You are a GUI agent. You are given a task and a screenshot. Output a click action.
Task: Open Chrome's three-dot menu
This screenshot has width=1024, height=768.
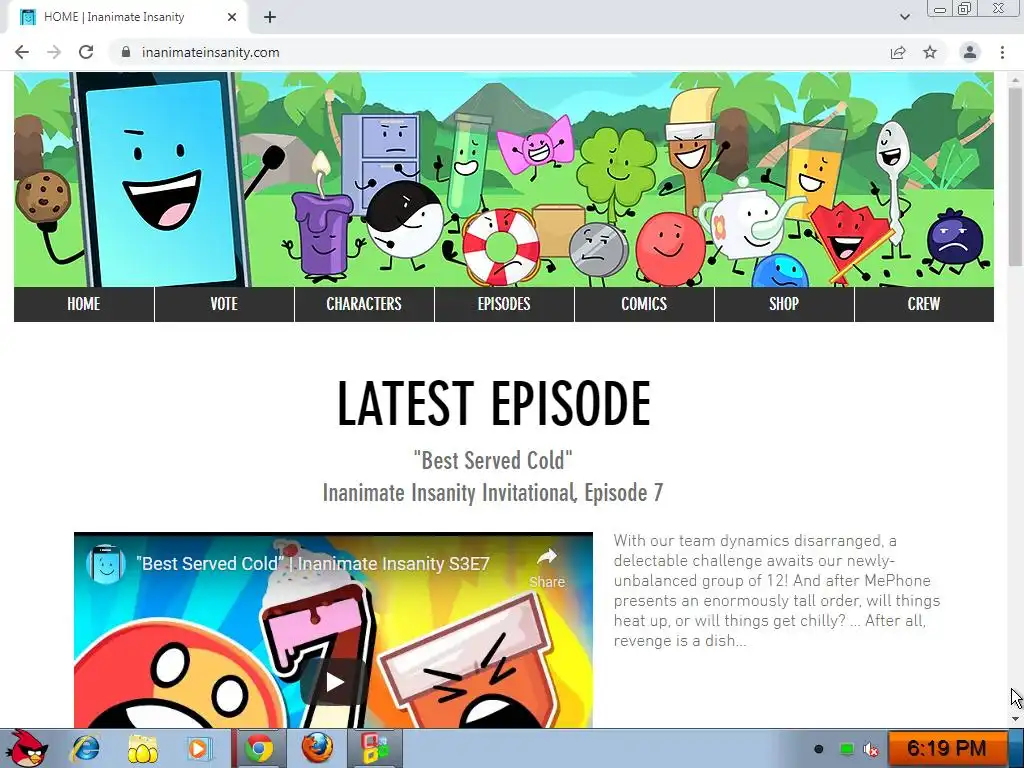[1002, 52]
